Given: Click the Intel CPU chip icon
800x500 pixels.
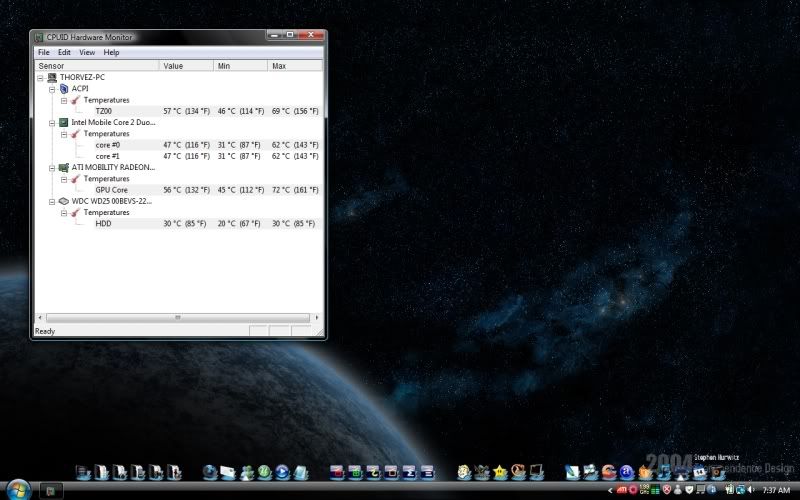Looking at the screenshot, I should [64, 122].
